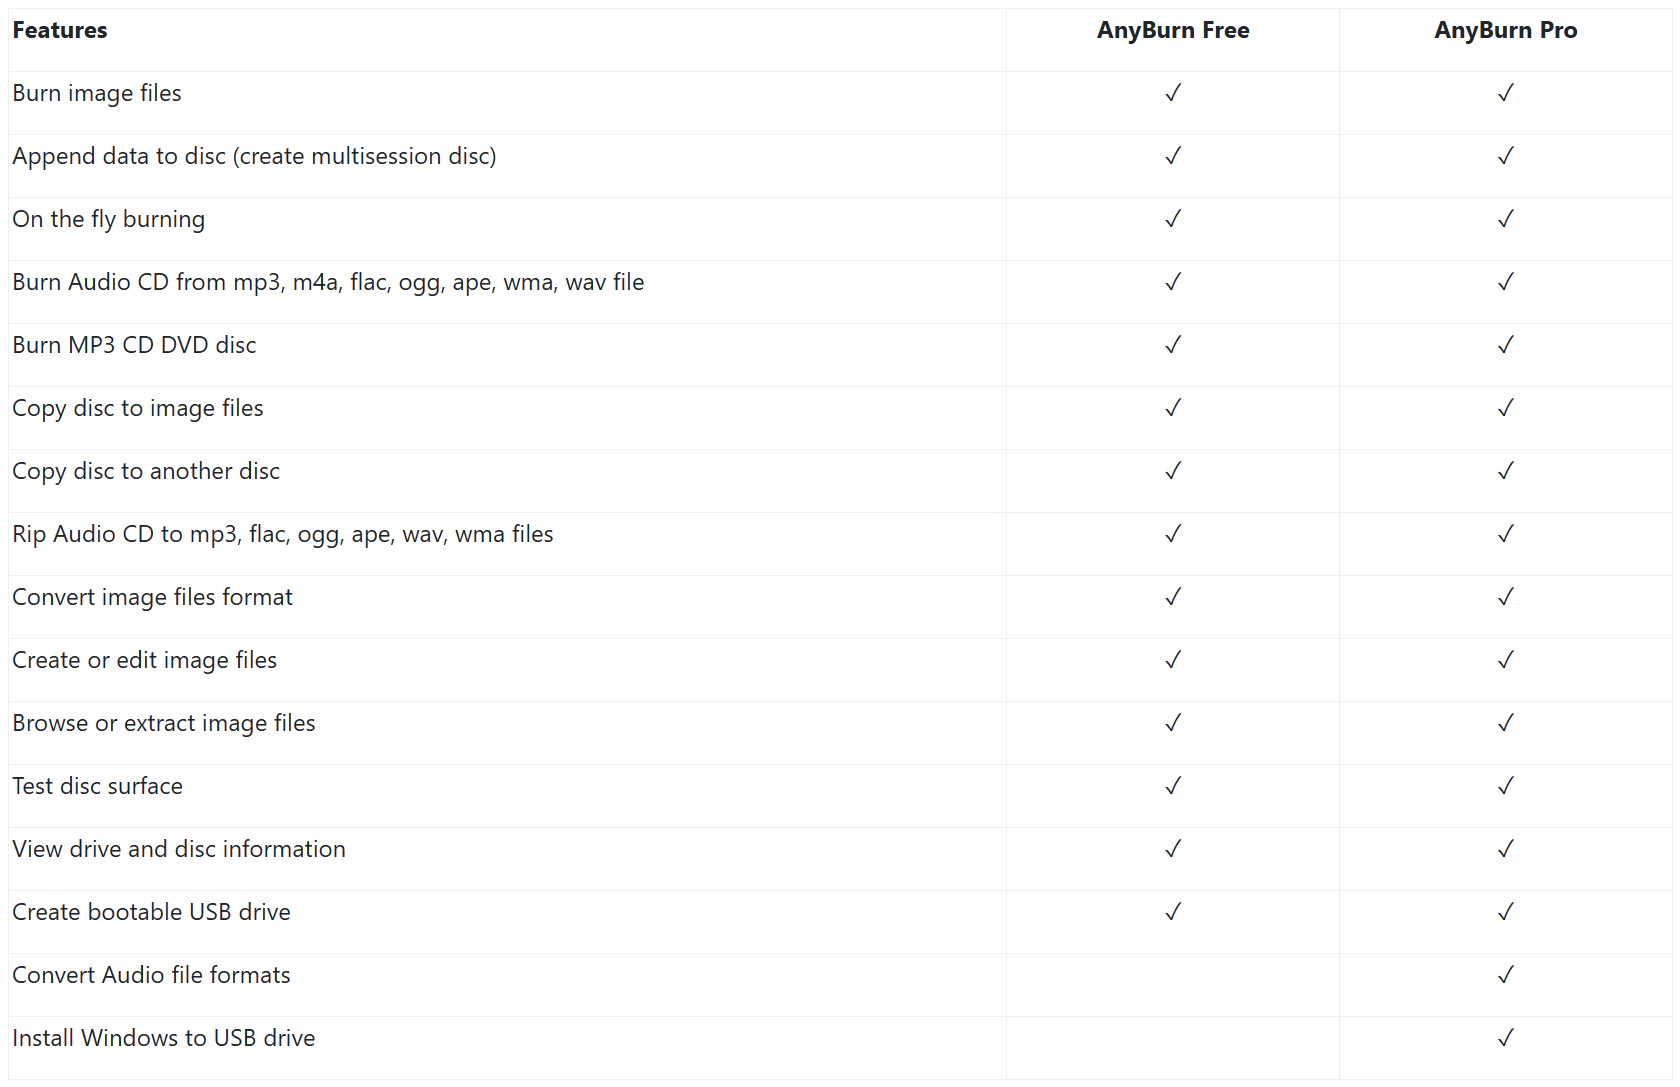Click the AnyBurn Free checkmark for Create bootable USB drive
Image resolution: width=1680 pixels, height=1087 pixels.
(x=1173, y=912)
